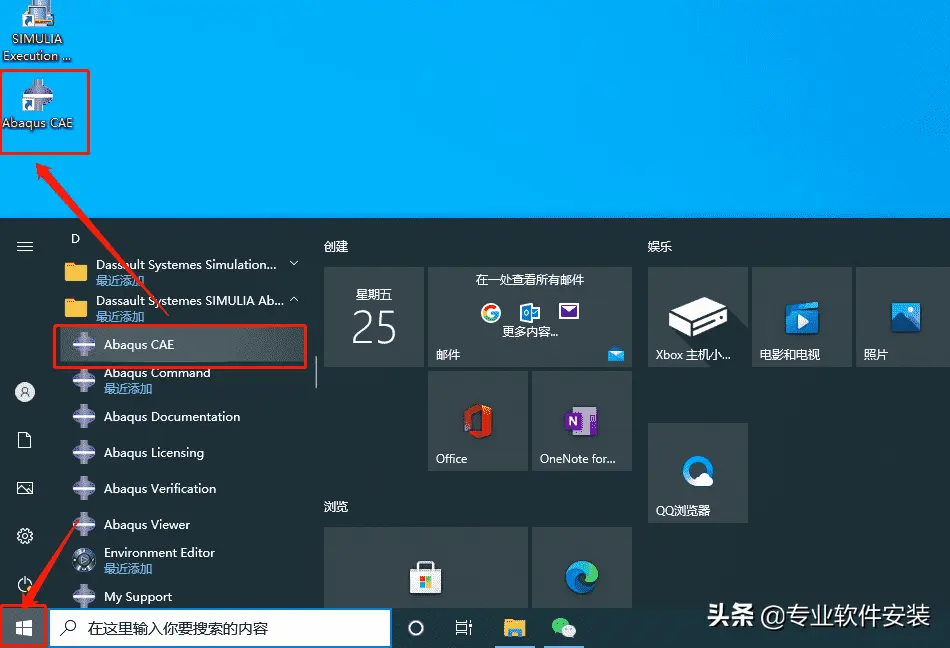Open user account icon in Start sidebar

click(x=25, y=392)
